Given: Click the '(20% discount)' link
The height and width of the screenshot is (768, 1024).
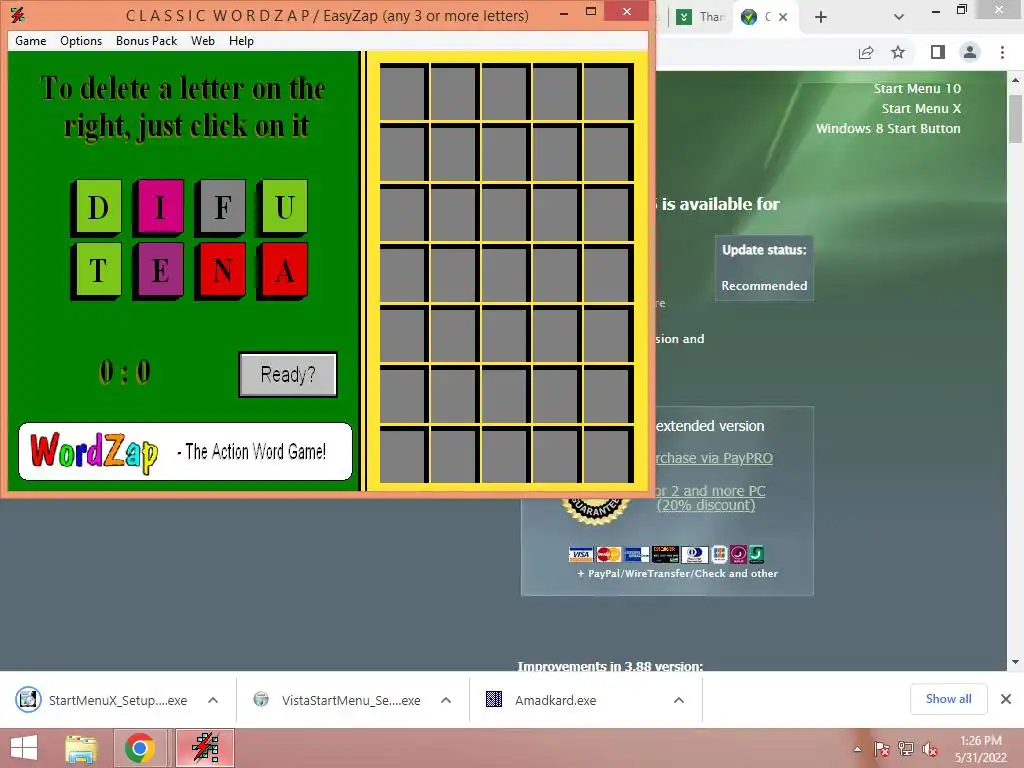Looking at the screenshot, I should click(705, 505).
